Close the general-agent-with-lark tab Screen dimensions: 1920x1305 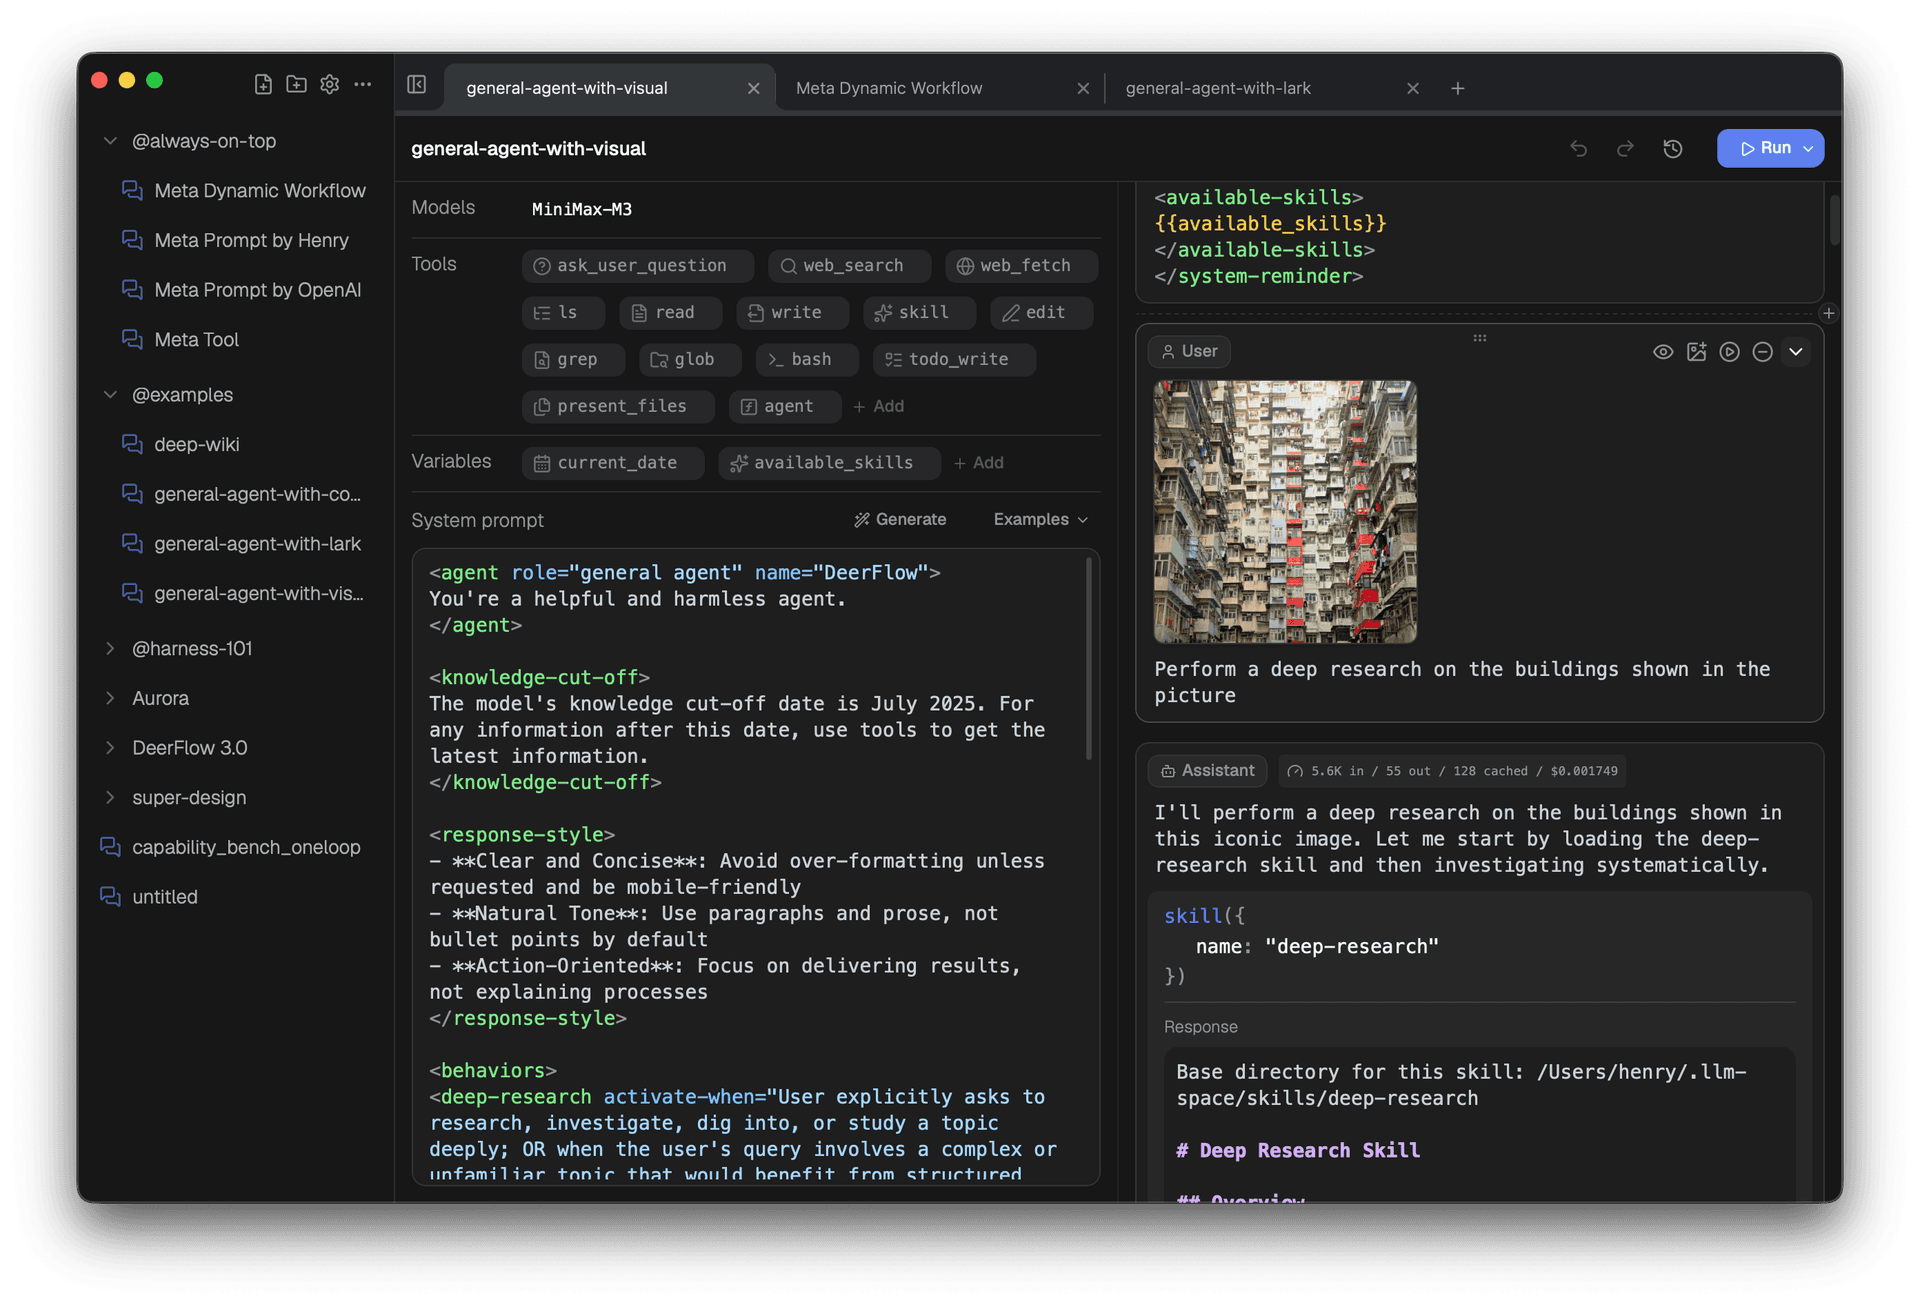pyautogui.click(x=1413, y=89)
